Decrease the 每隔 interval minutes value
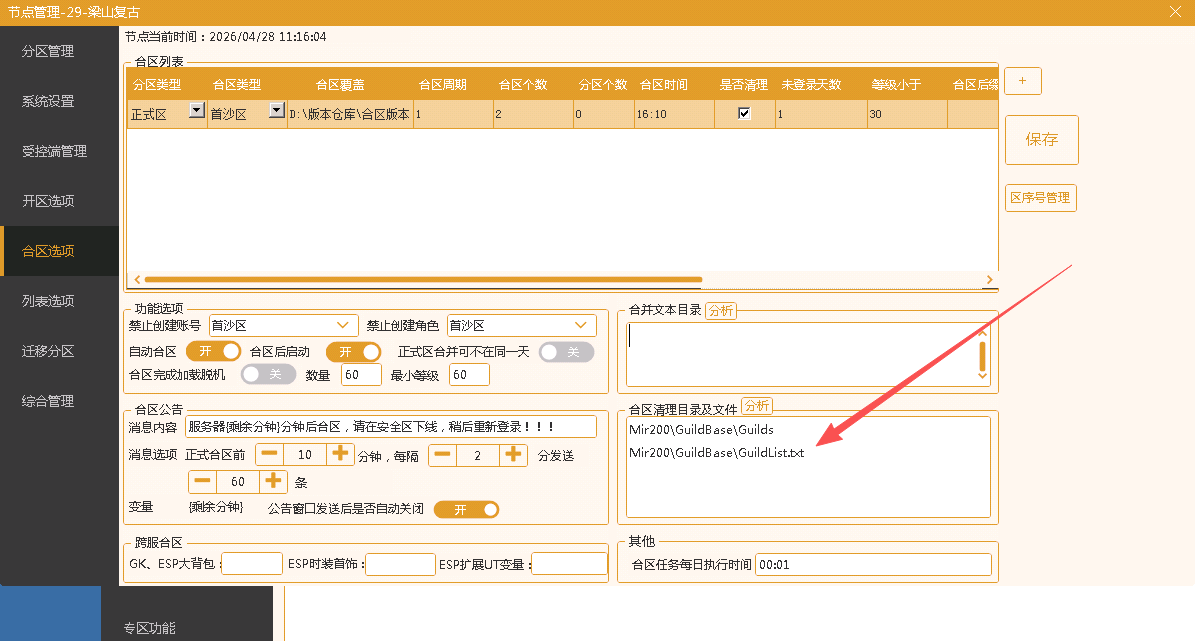1195x641 pixels. [442, 455]
